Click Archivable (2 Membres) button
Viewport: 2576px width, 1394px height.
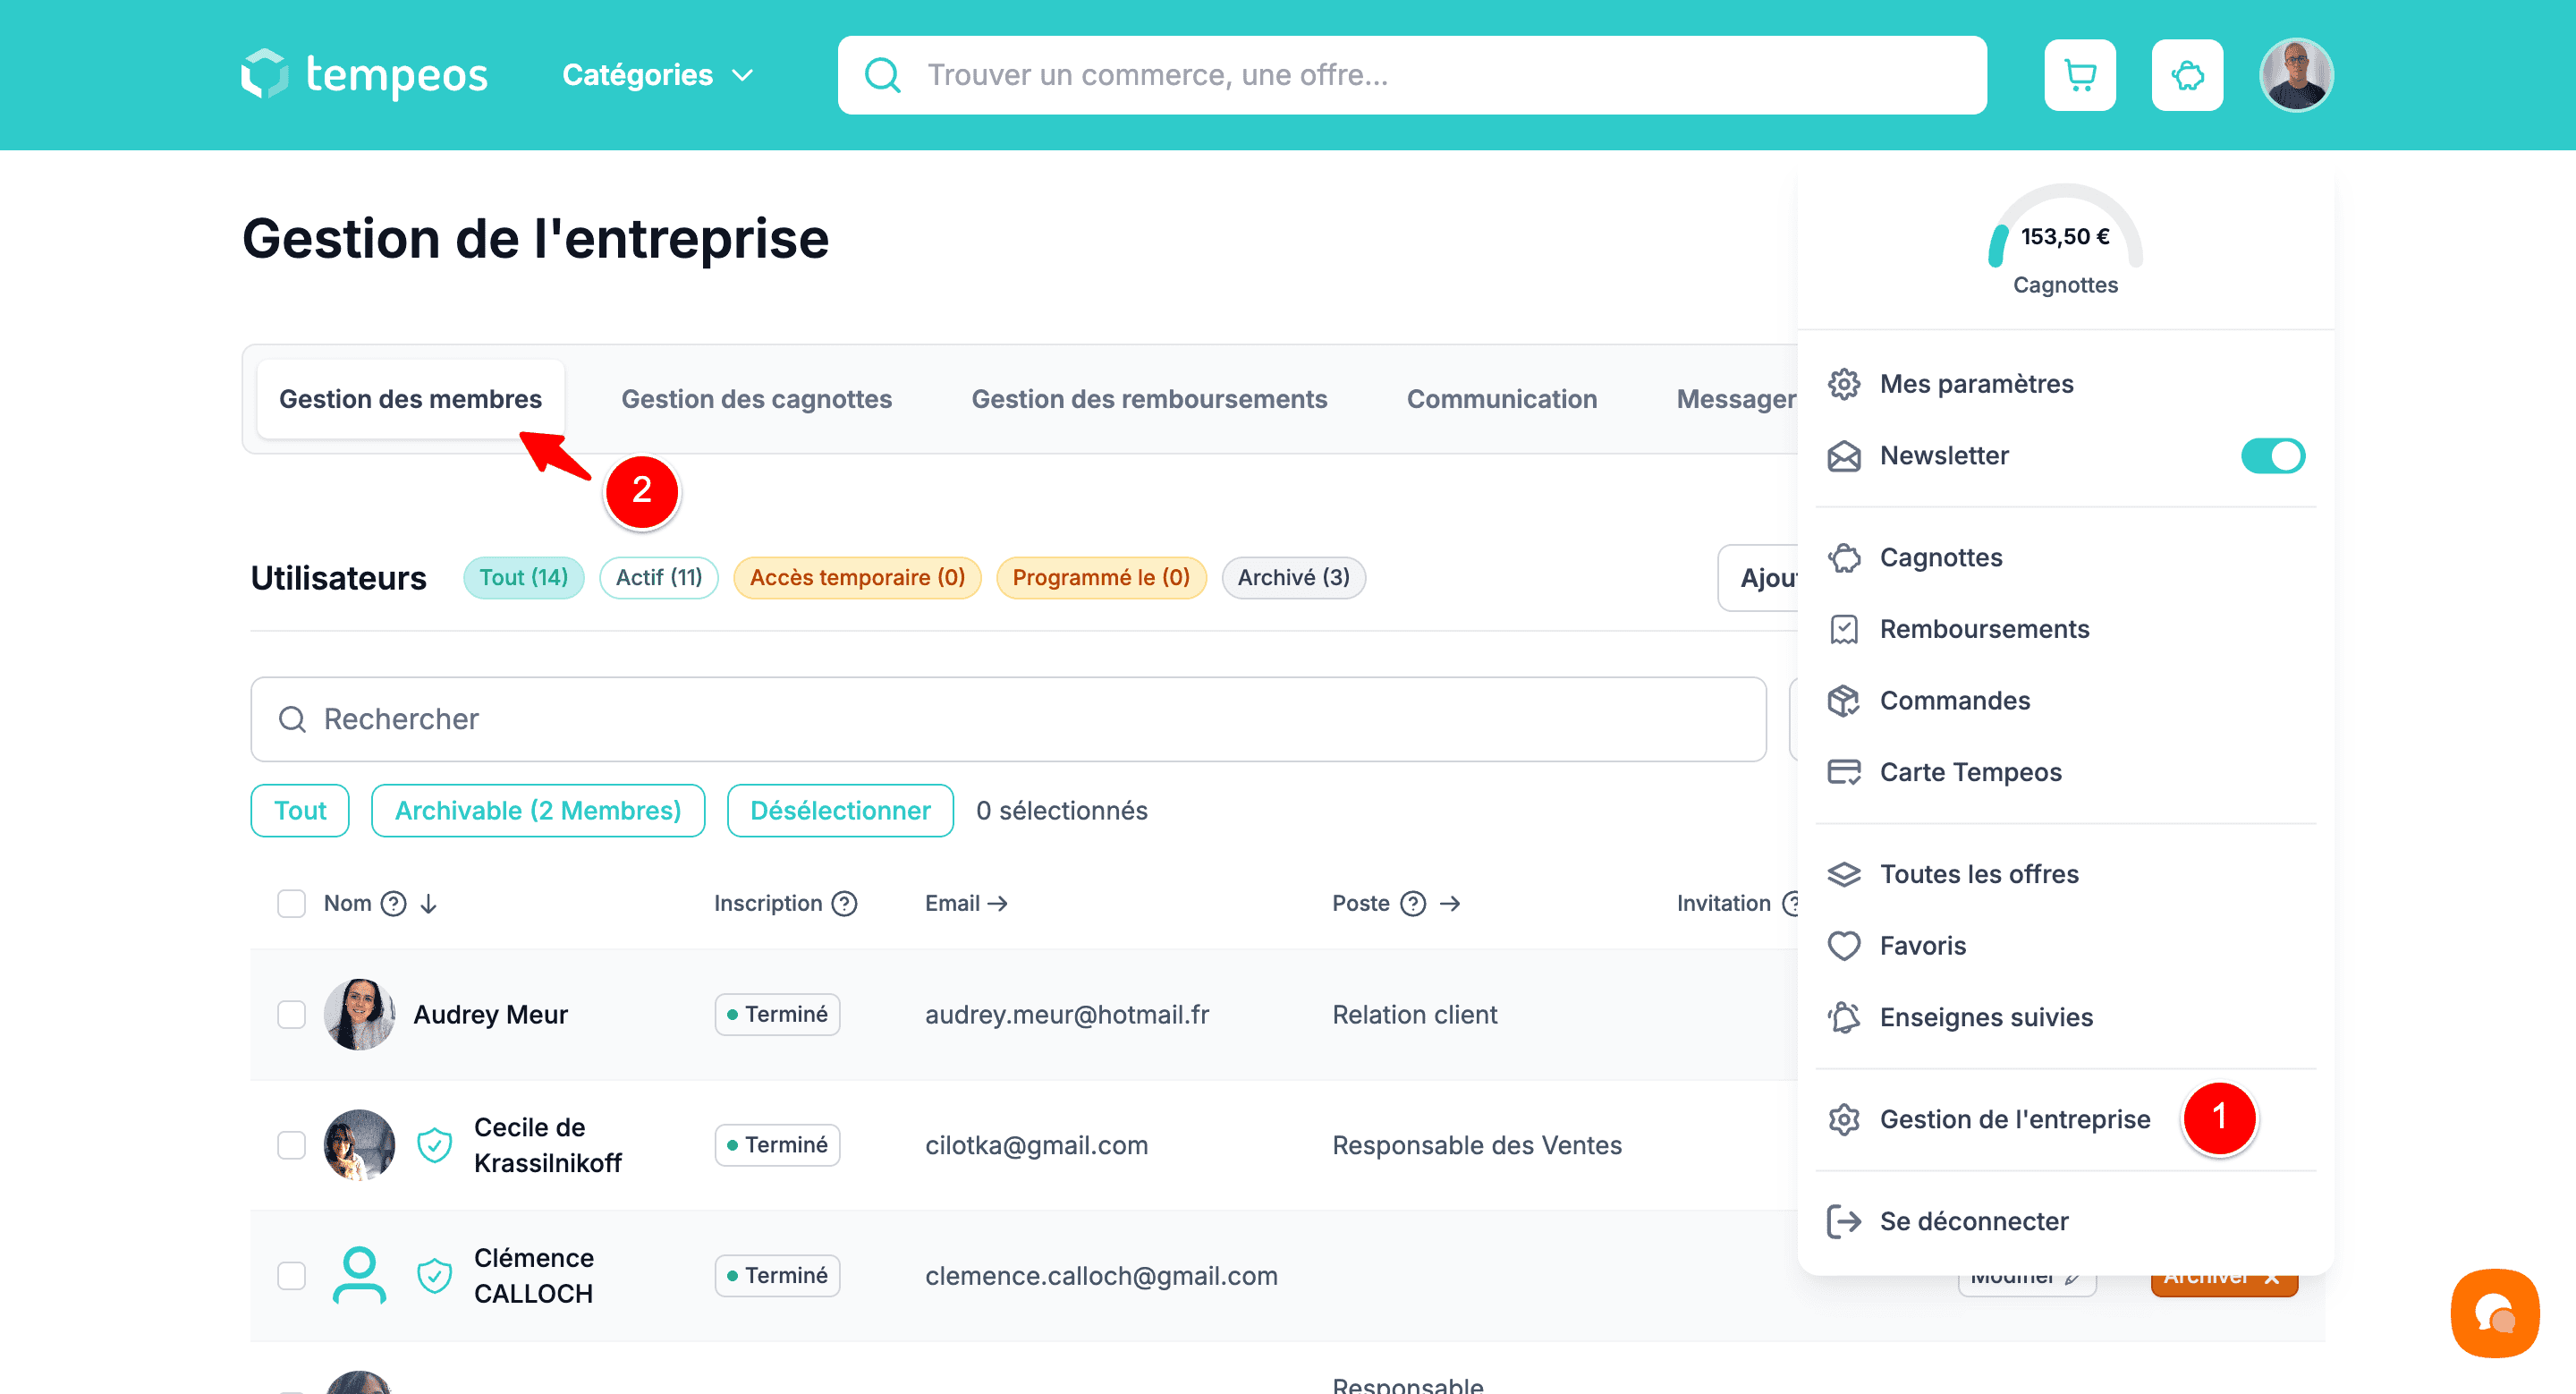537,810
